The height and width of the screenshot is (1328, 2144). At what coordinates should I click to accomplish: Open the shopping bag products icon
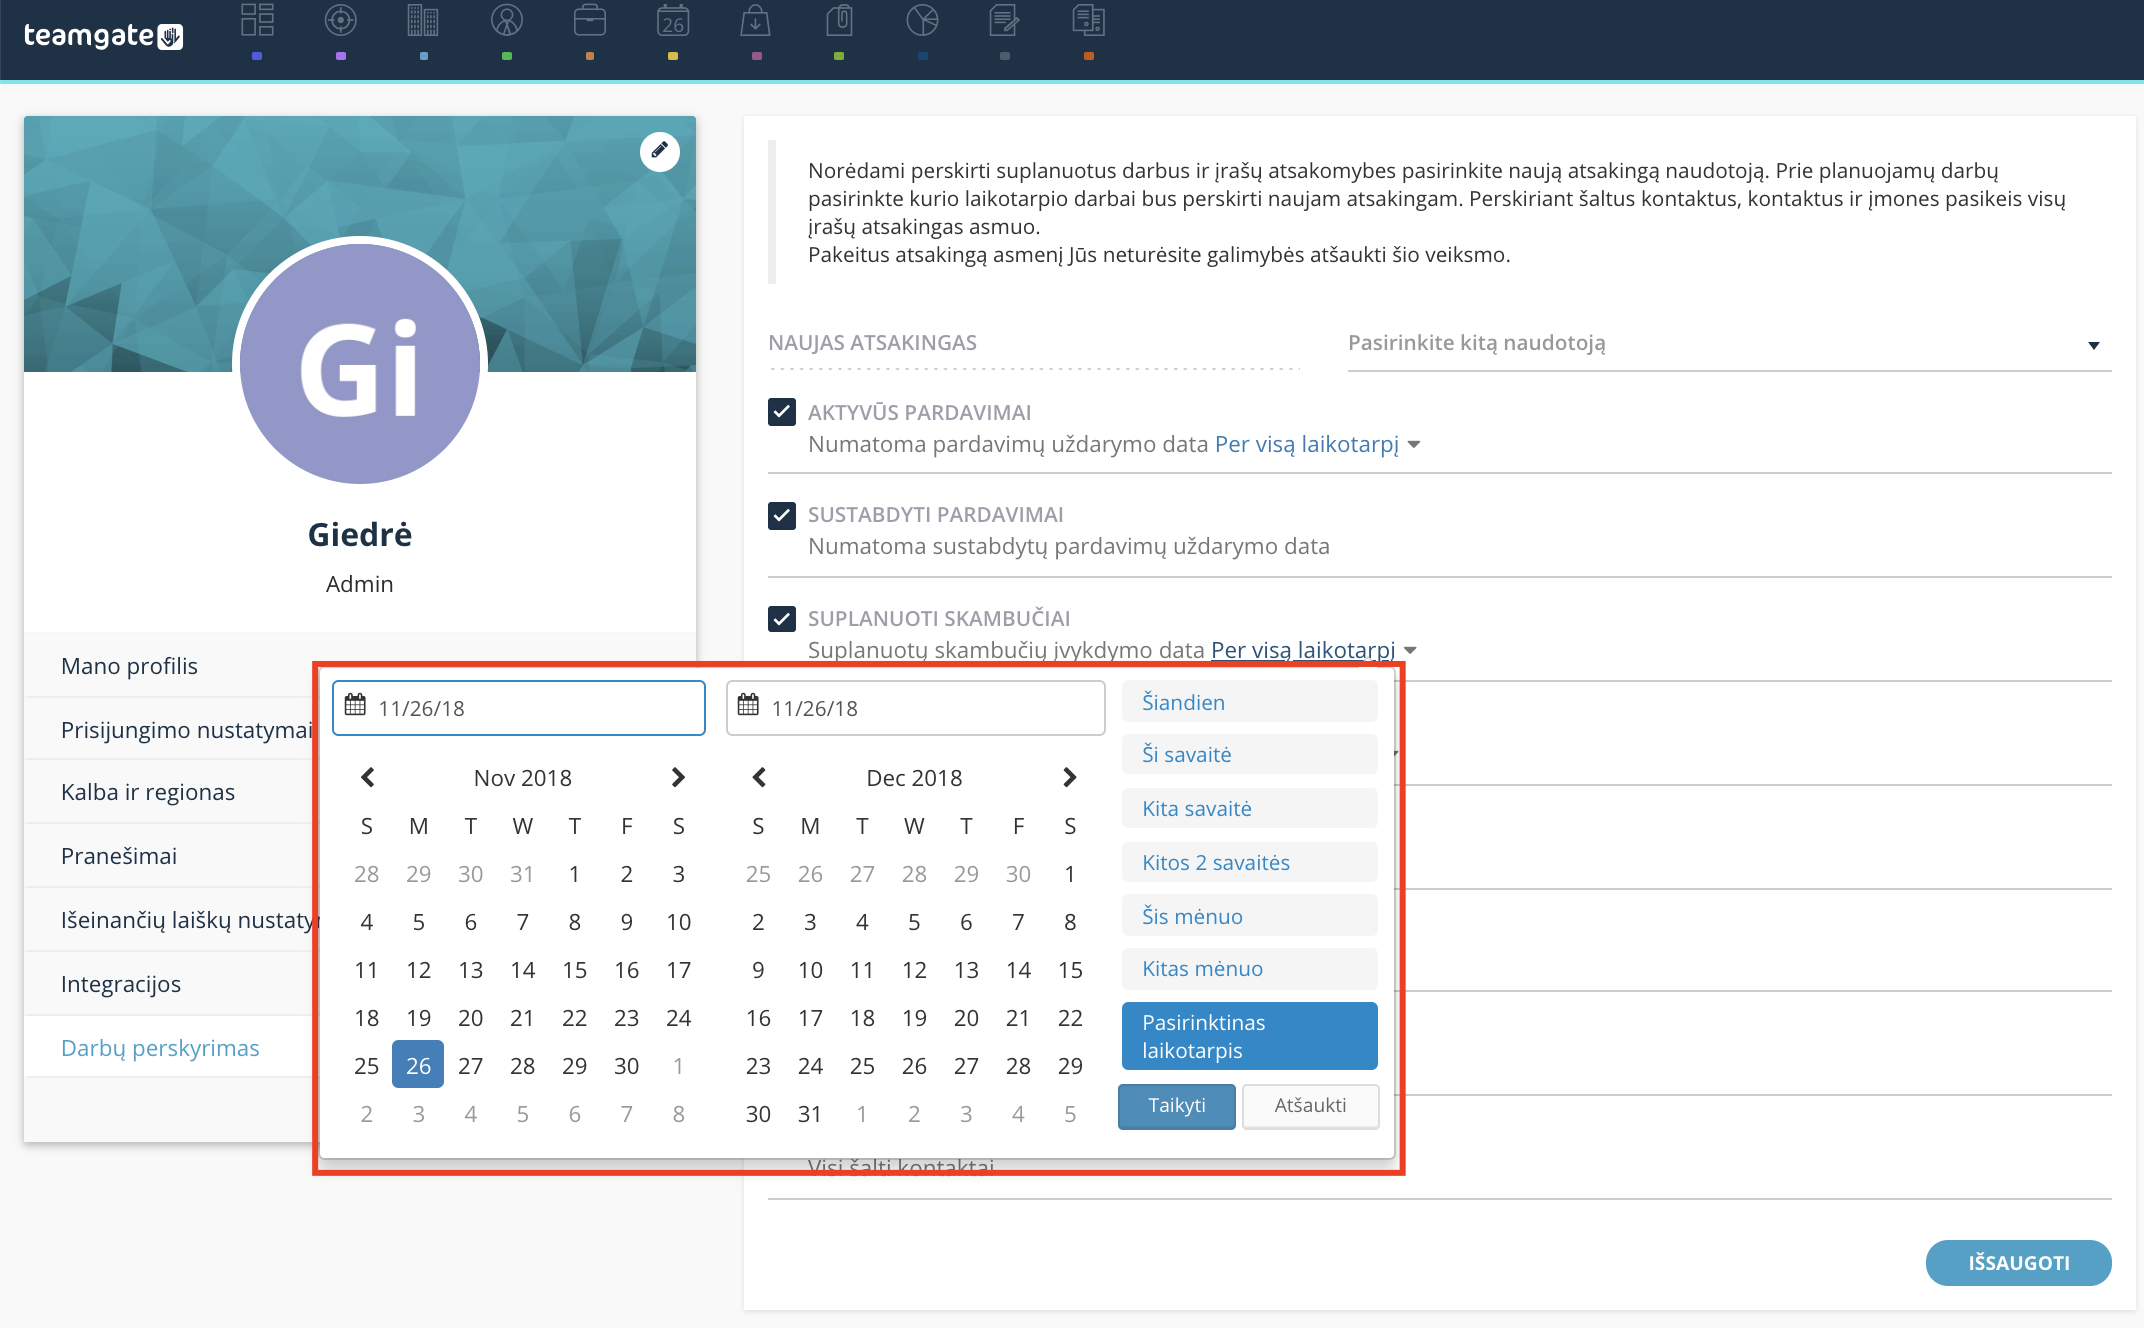coord(756,21)
